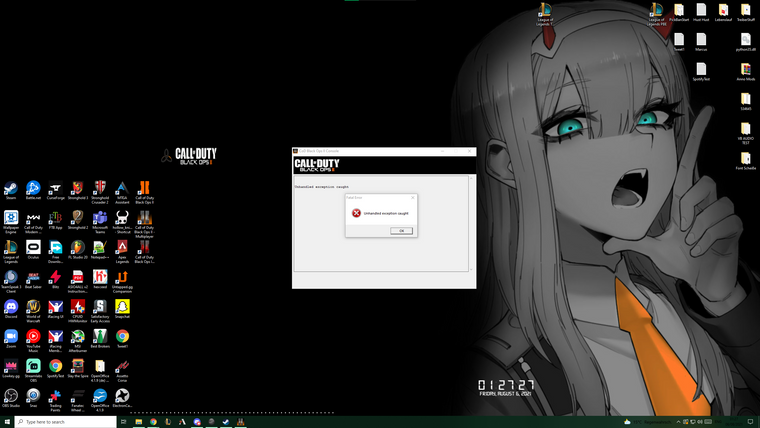The image size is (760, 428).
Task: Select the Stronghold 3 shortcut
Action: pos(78,190)
